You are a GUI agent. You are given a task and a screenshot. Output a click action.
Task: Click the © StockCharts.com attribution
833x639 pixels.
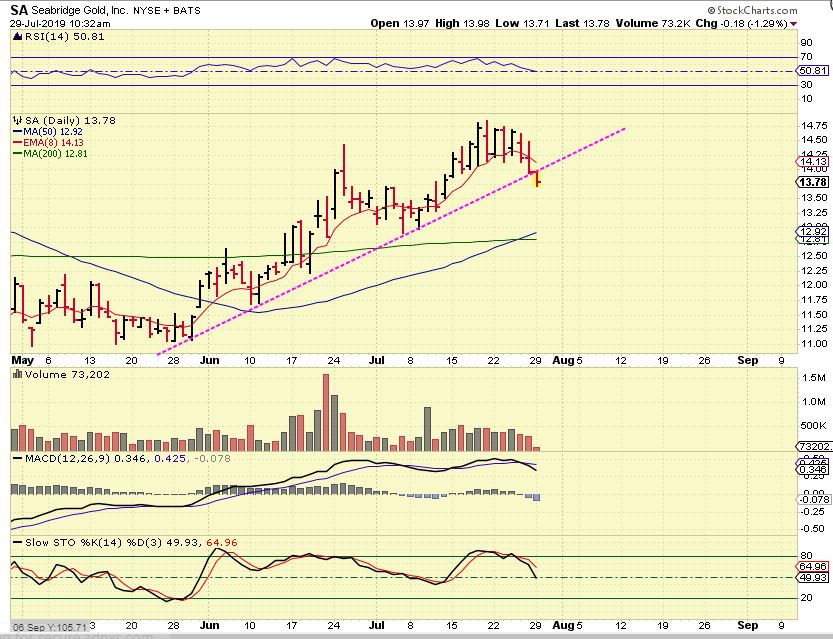[x=752, y=10]
